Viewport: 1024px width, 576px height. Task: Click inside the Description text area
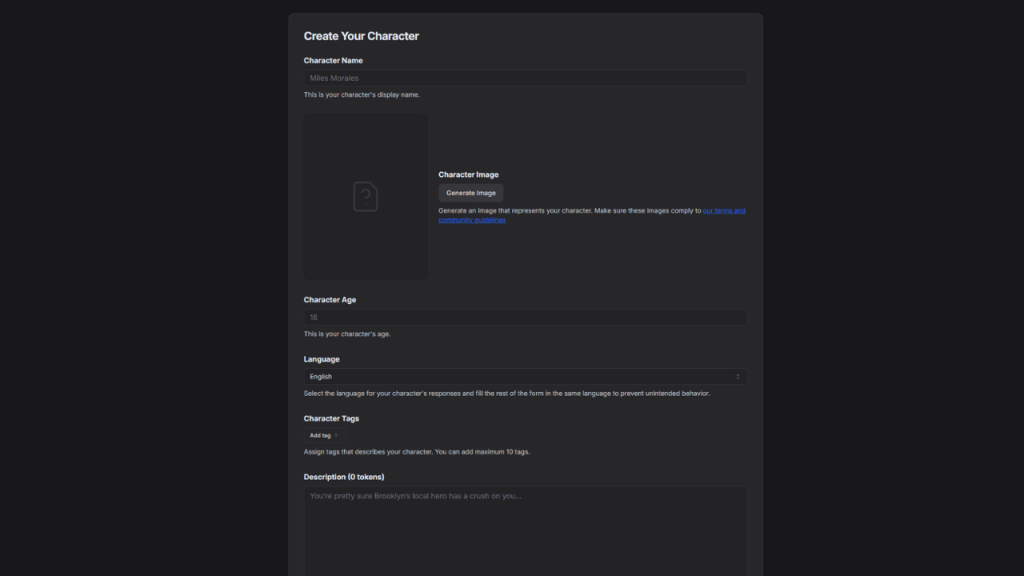[x=525, y=531]
